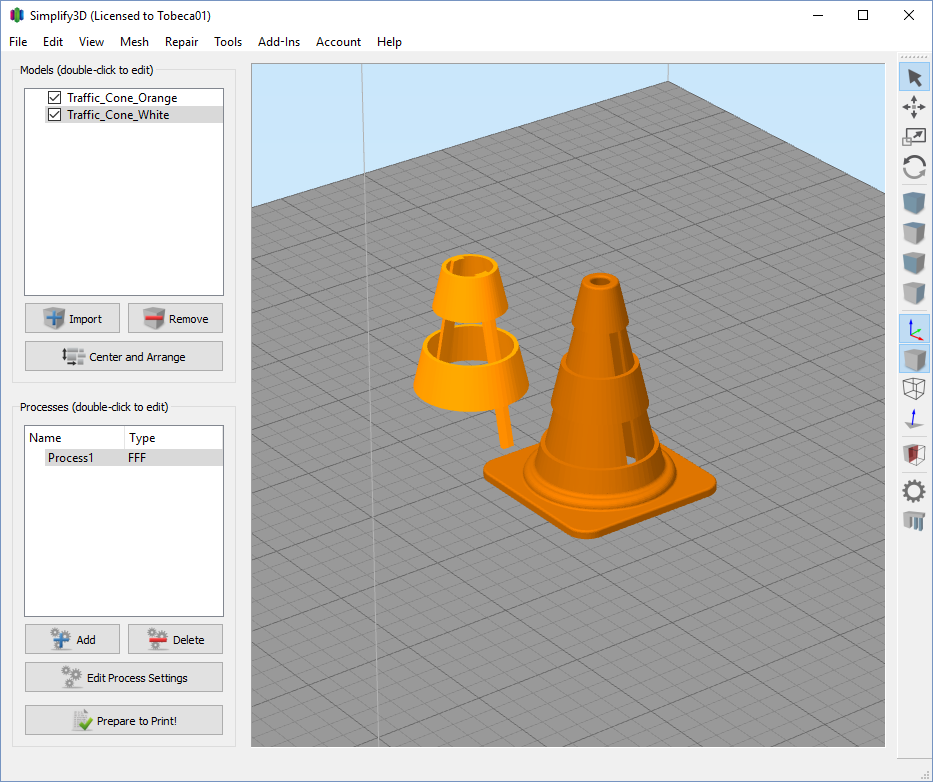Open the Add-Ins menu
The width and height of the screenshot is (933, 782).
tap(279, 42)
